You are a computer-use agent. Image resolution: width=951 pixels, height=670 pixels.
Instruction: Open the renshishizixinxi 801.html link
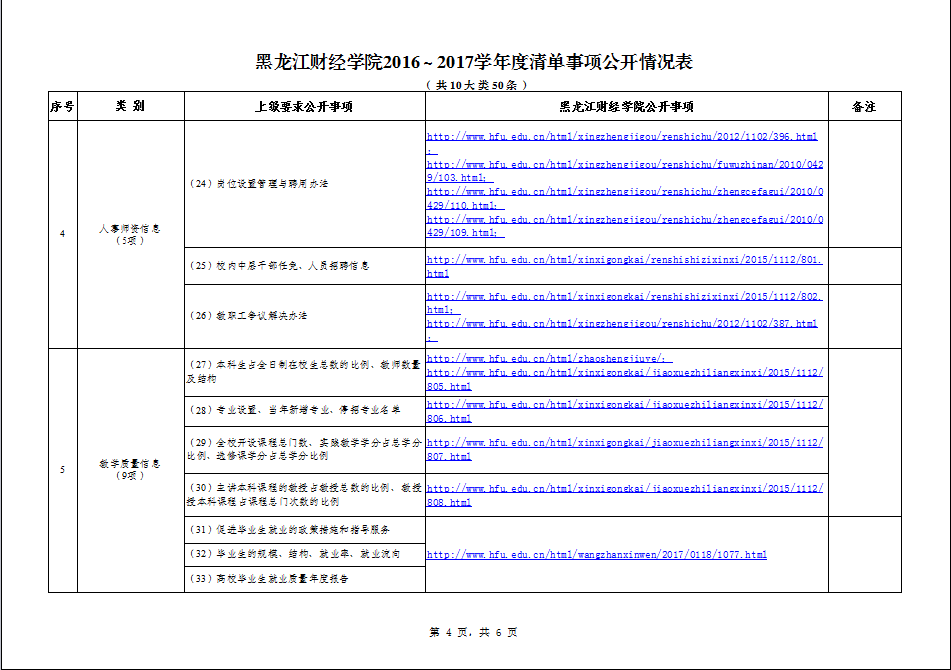624,259
